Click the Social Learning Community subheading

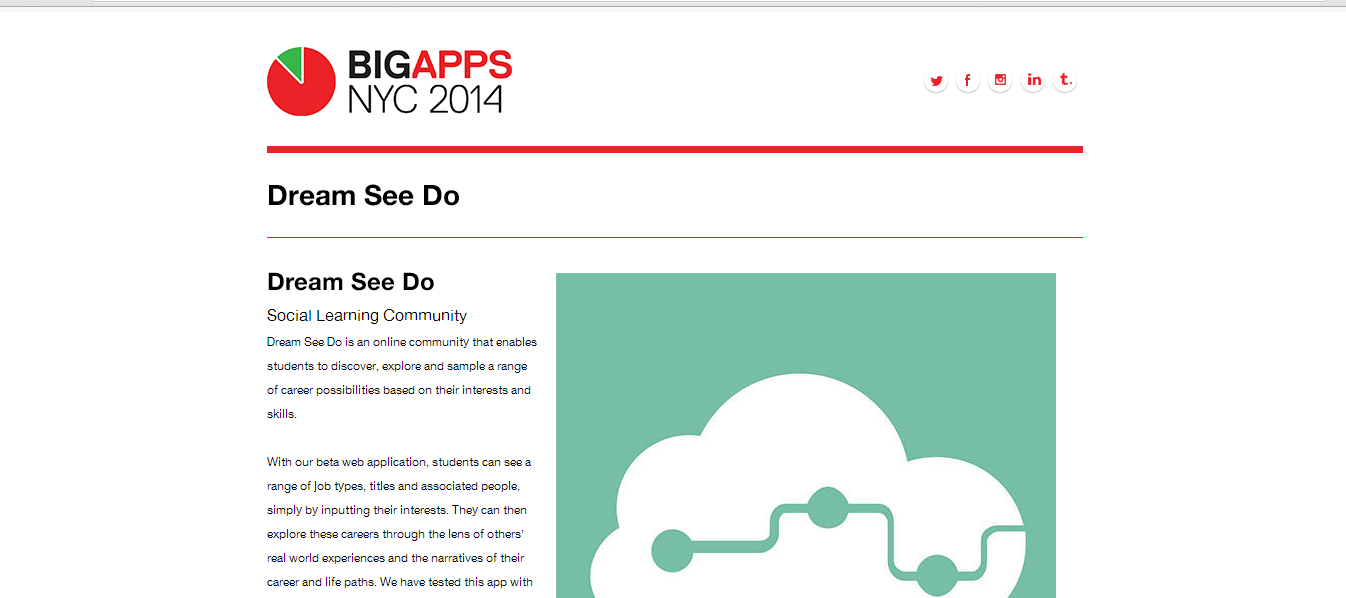pyautogui.click(x=366, y=316)
